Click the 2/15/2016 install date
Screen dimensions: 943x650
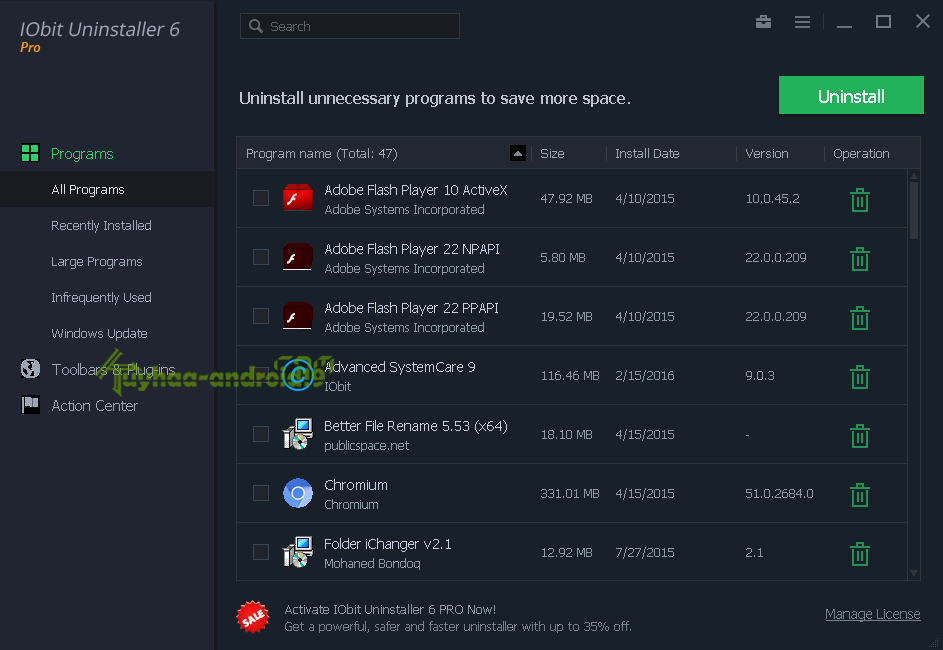645,375
